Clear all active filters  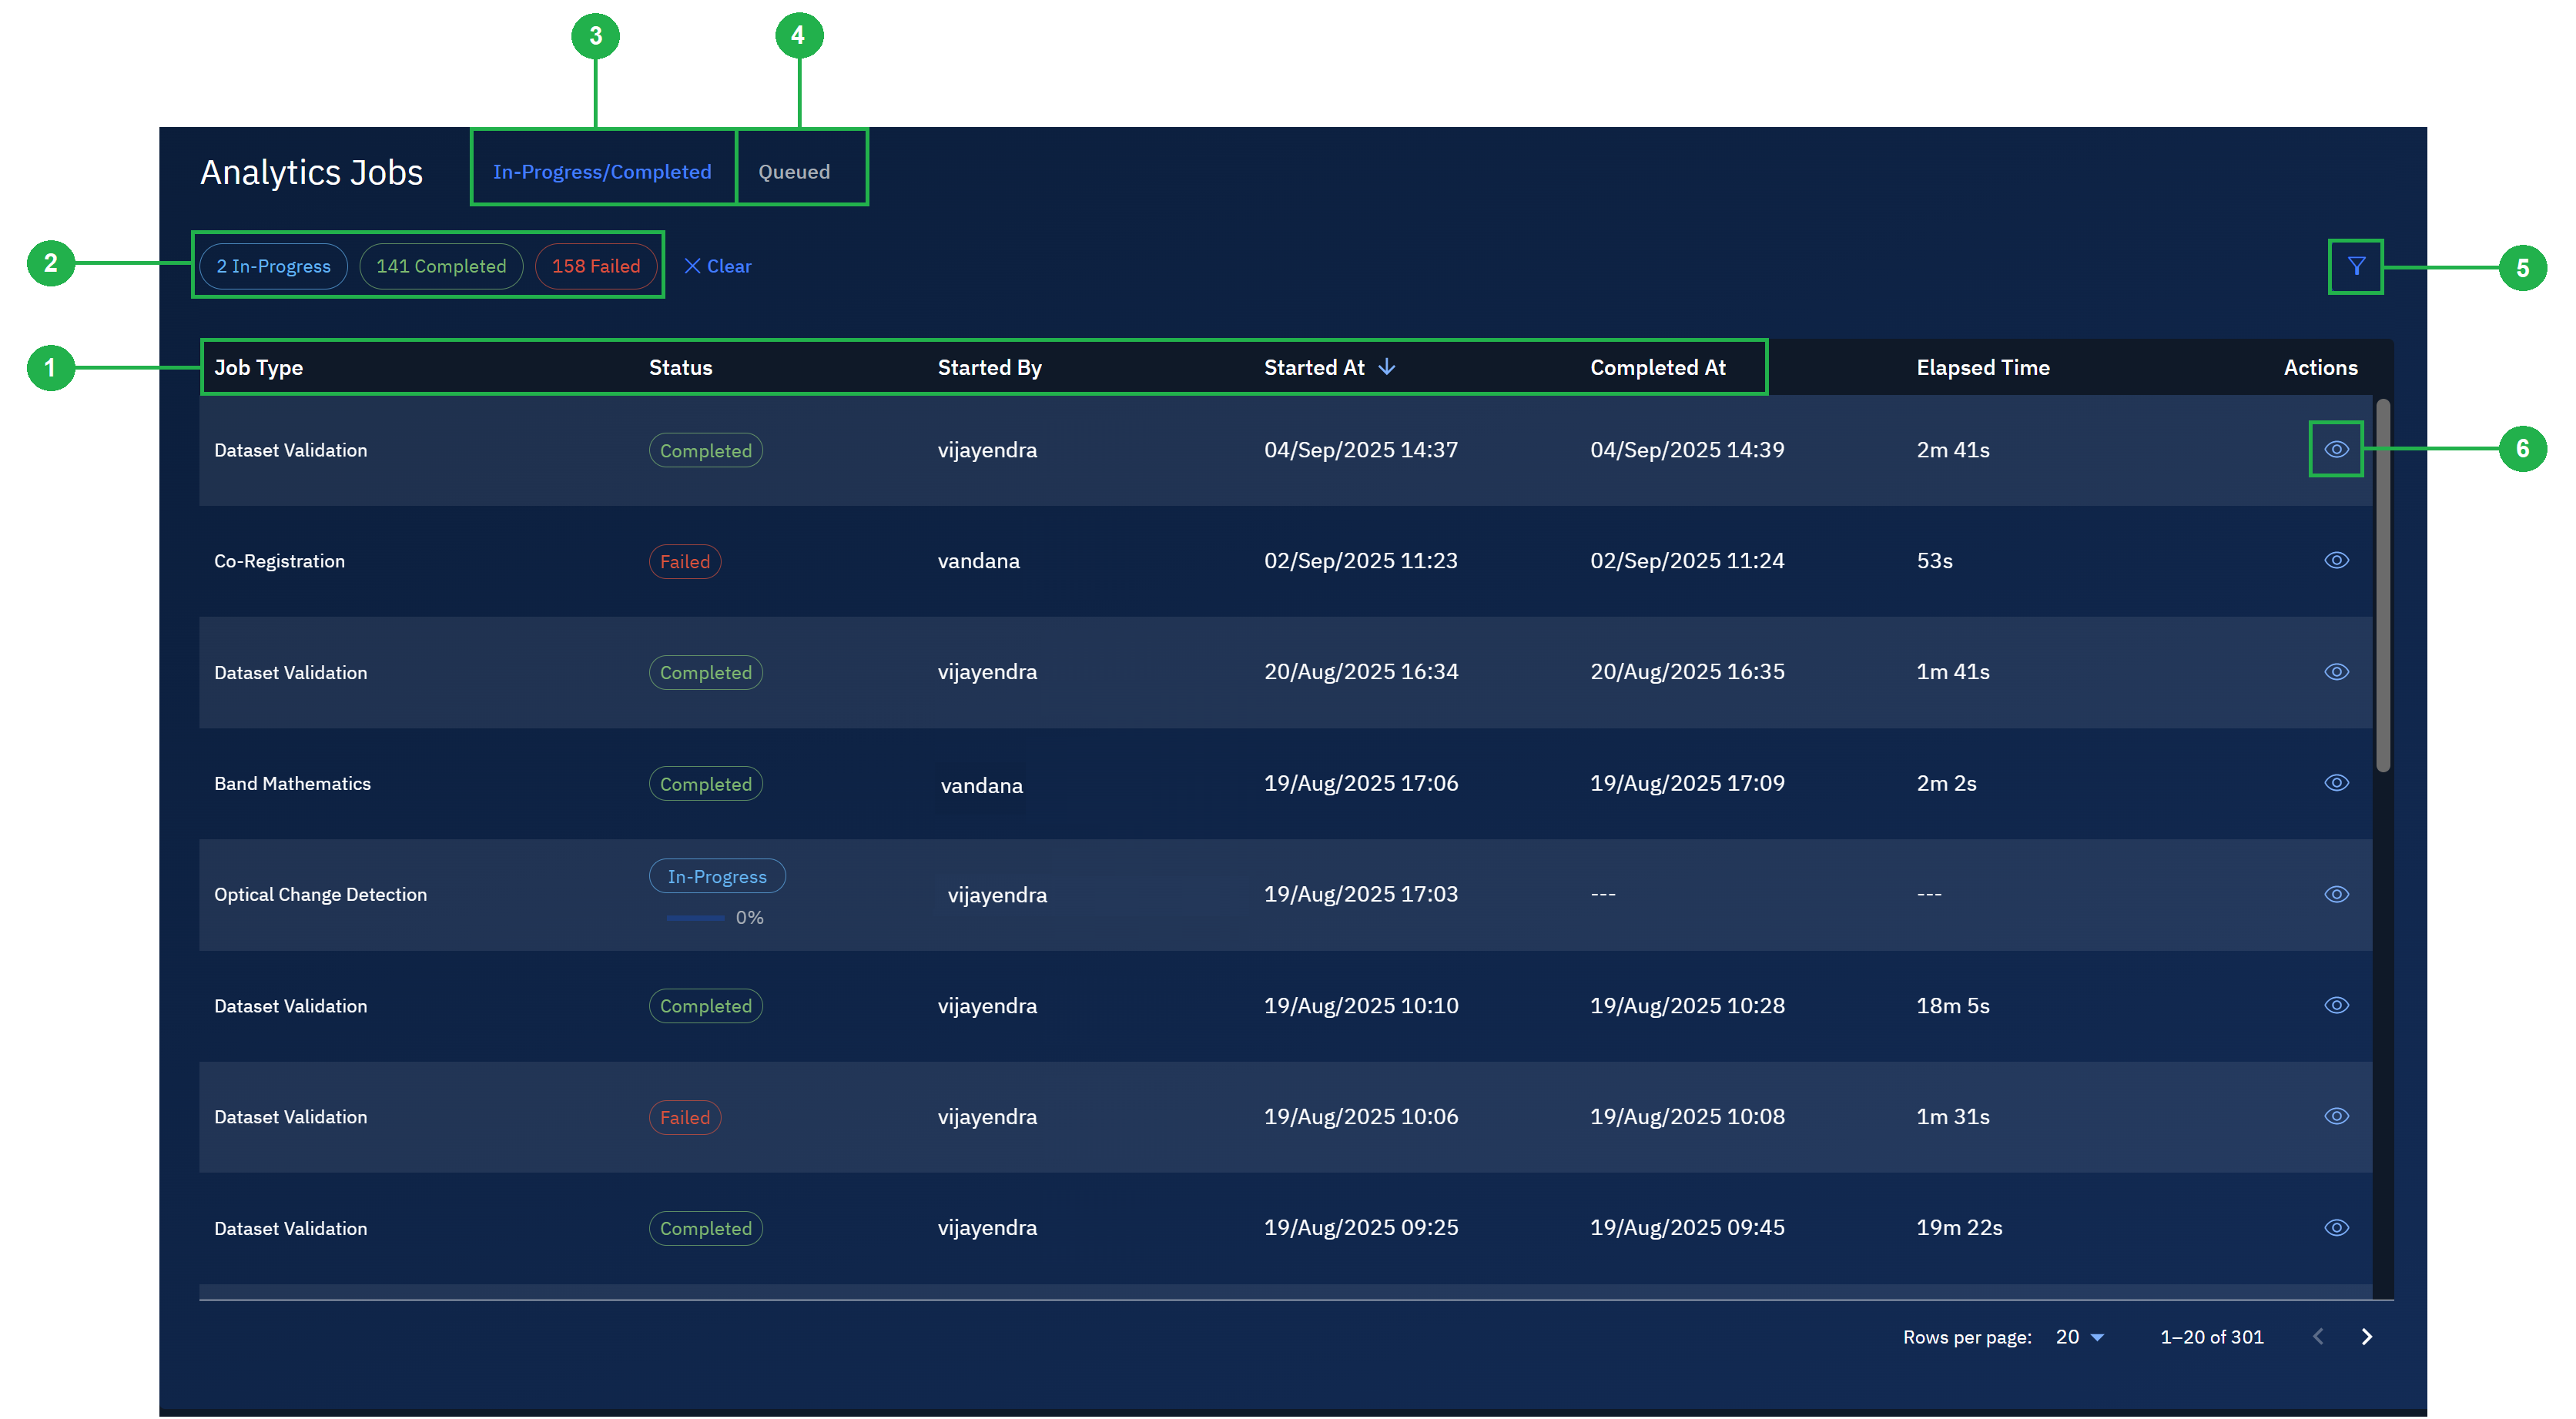(x=728, y=266)
